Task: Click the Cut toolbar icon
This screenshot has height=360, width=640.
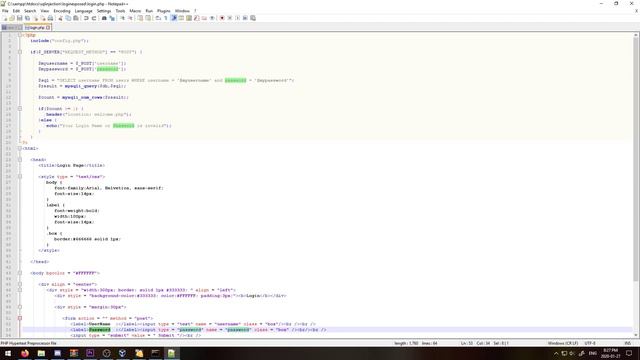Action: coord(60,18)
